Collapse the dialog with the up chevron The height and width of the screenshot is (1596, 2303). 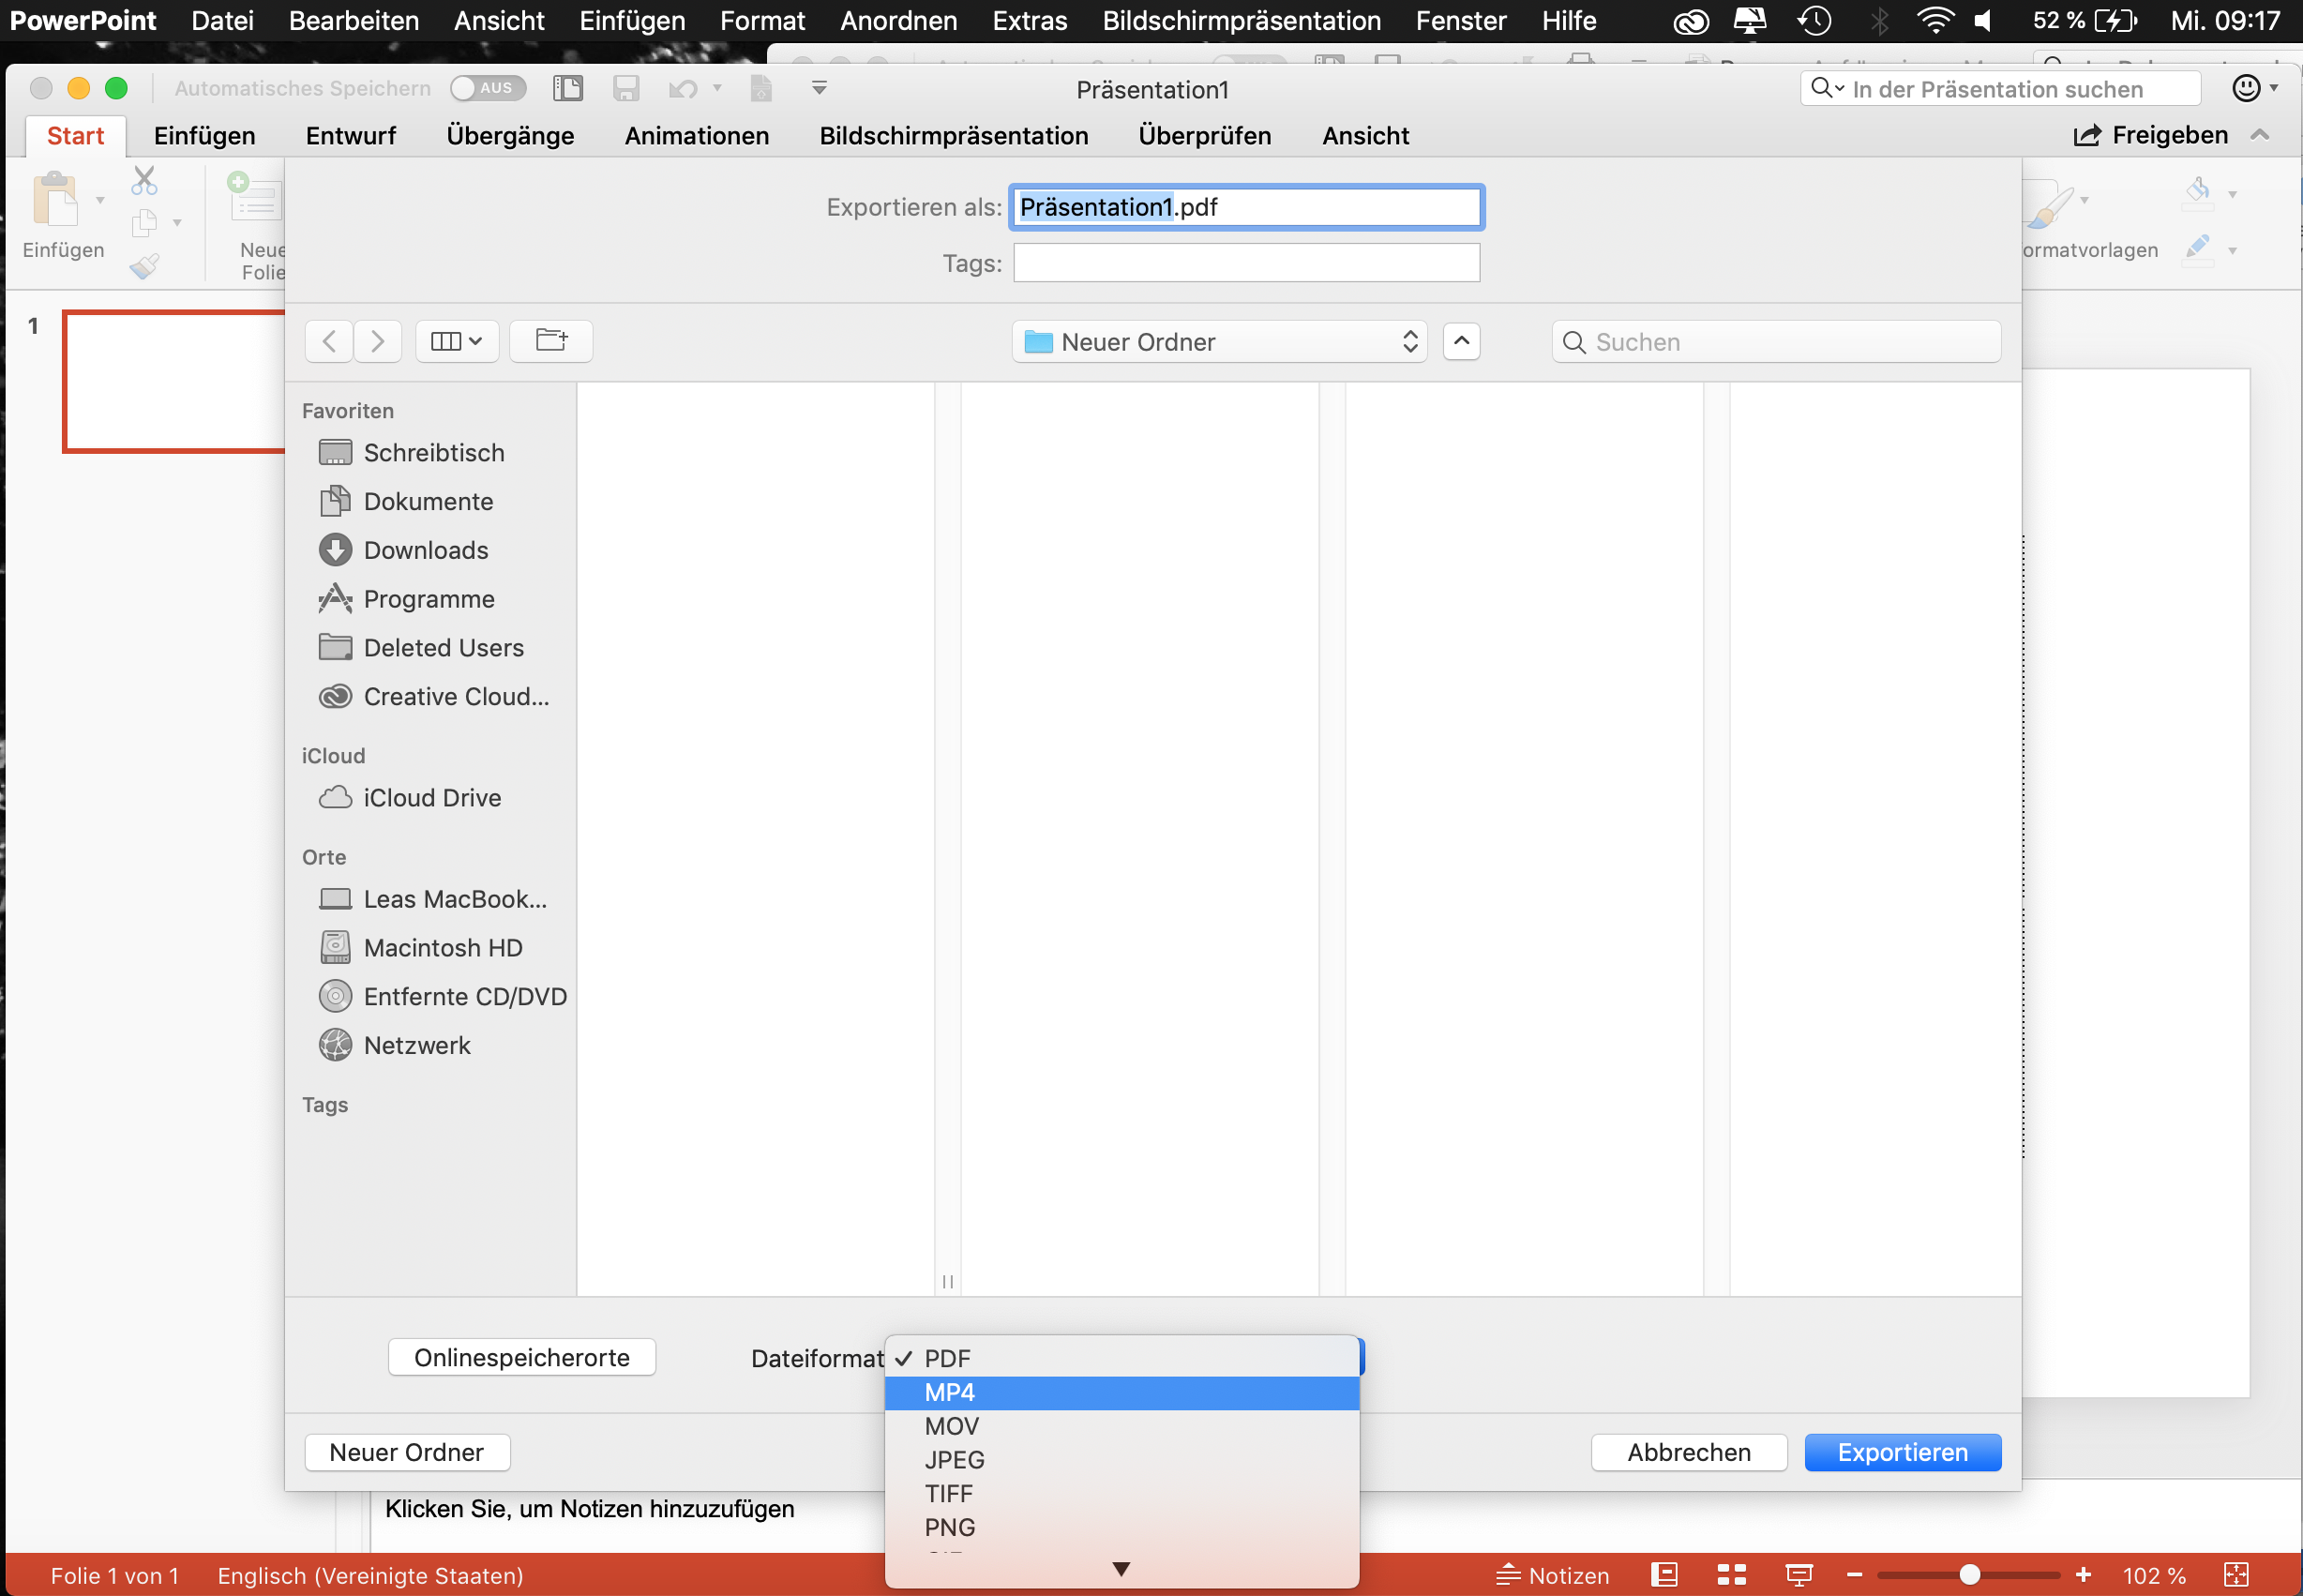coord(1461,341)
